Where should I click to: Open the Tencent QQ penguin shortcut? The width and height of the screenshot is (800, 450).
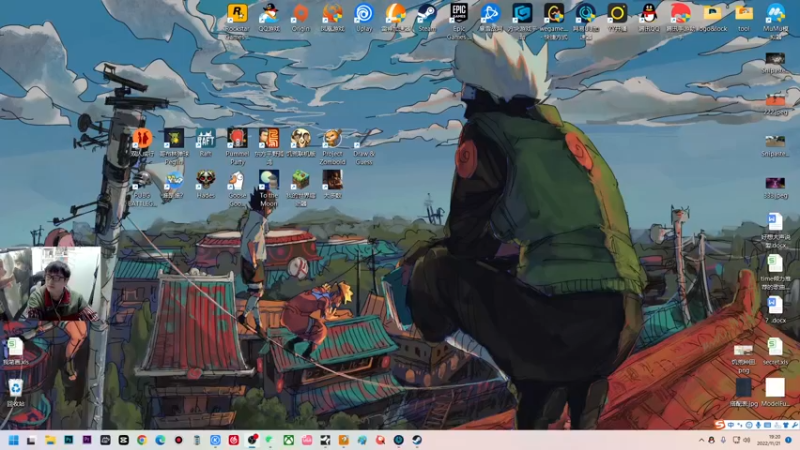(x=648, y=18)
